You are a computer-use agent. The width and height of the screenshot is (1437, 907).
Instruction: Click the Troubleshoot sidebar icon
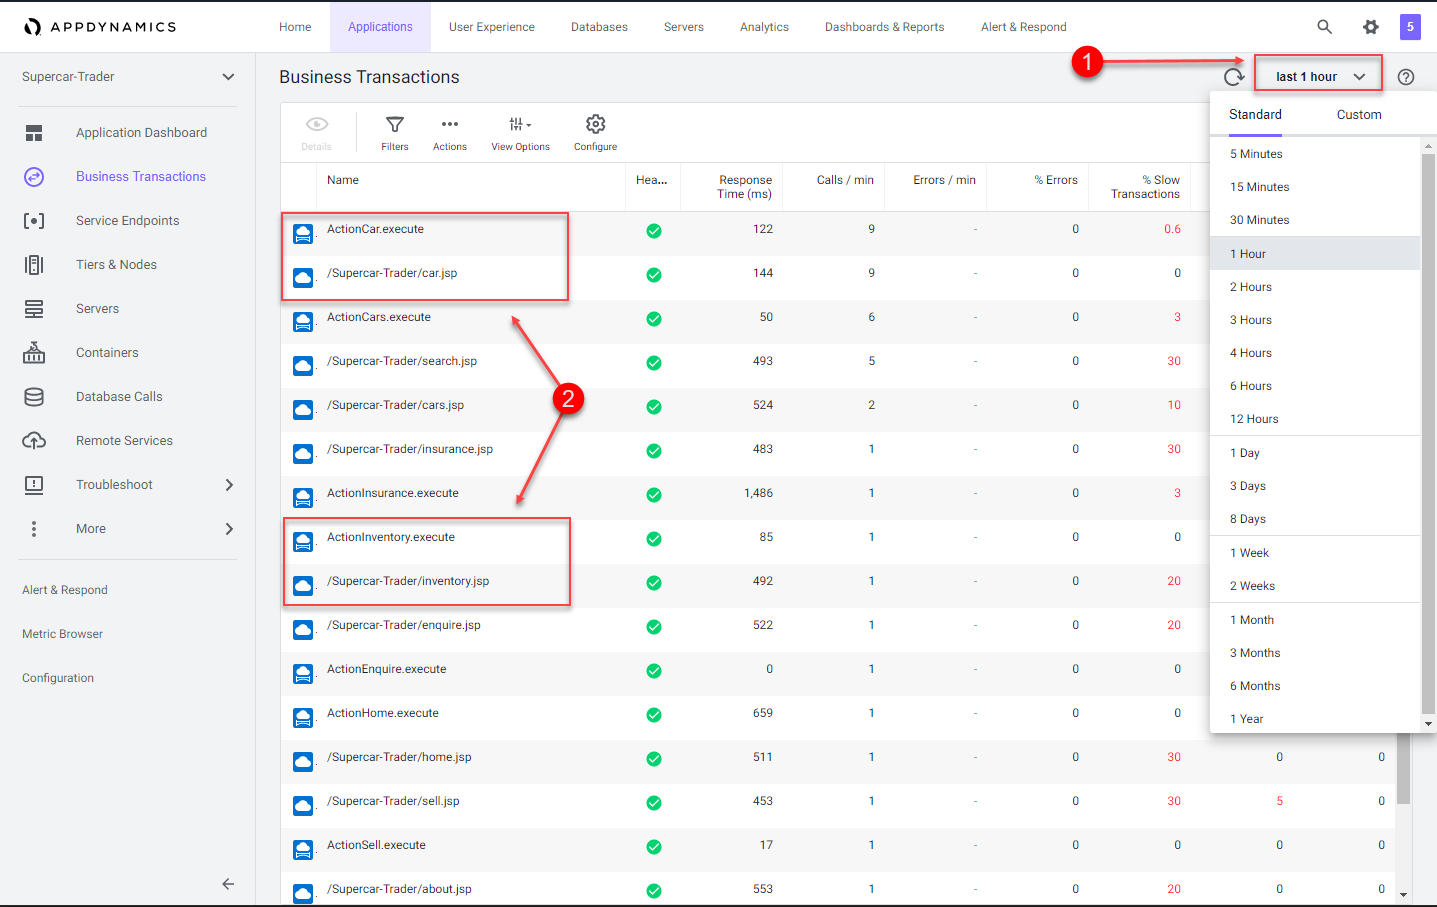34,485
